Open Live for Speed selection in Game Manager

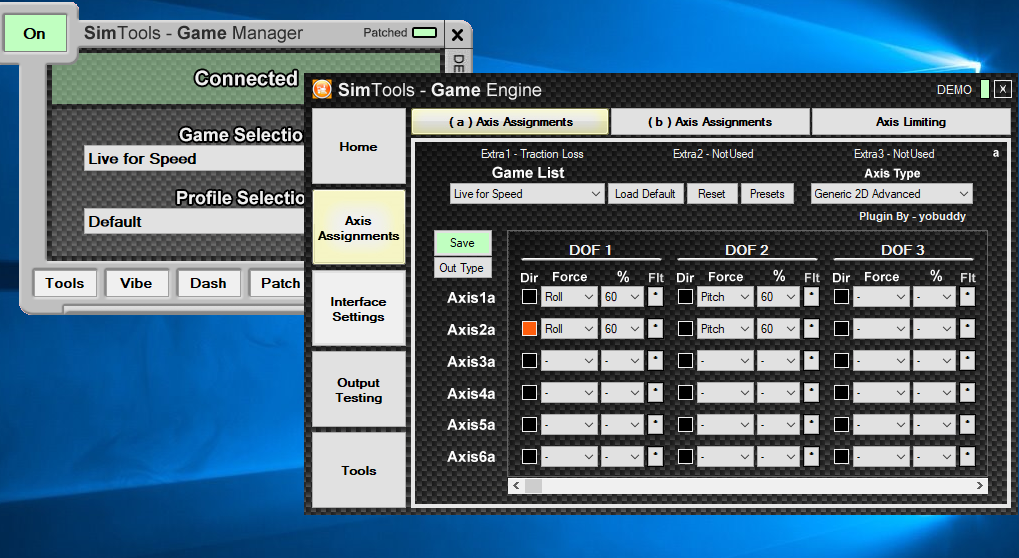(x=194, y=159)
